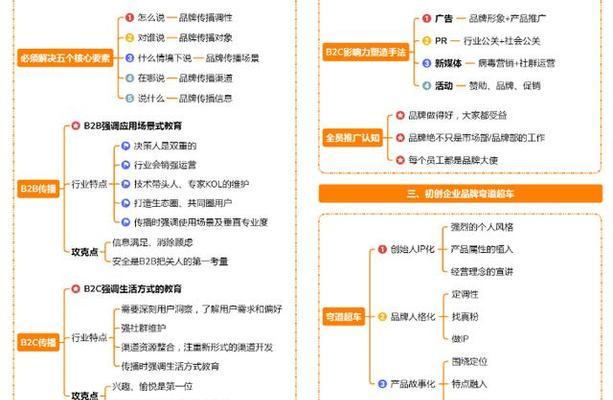
Task: Select the orange node 必须解决五个核心要素
Action: coord(65,58)
